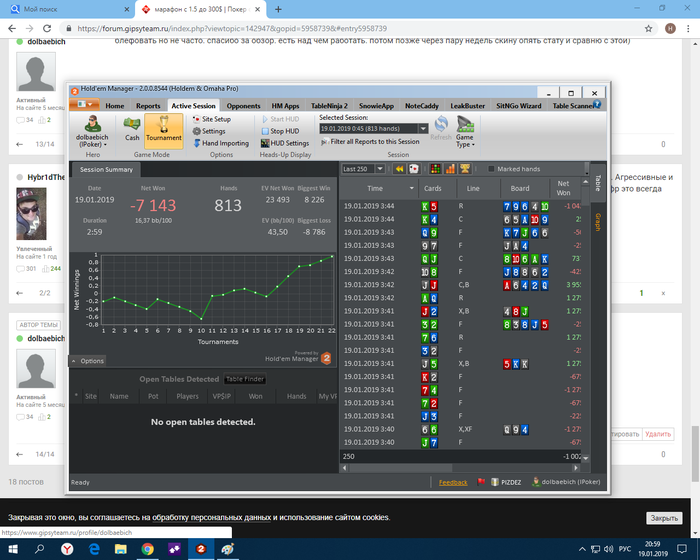Click the browser address bar
700x560 pixels.
[353, 29]
